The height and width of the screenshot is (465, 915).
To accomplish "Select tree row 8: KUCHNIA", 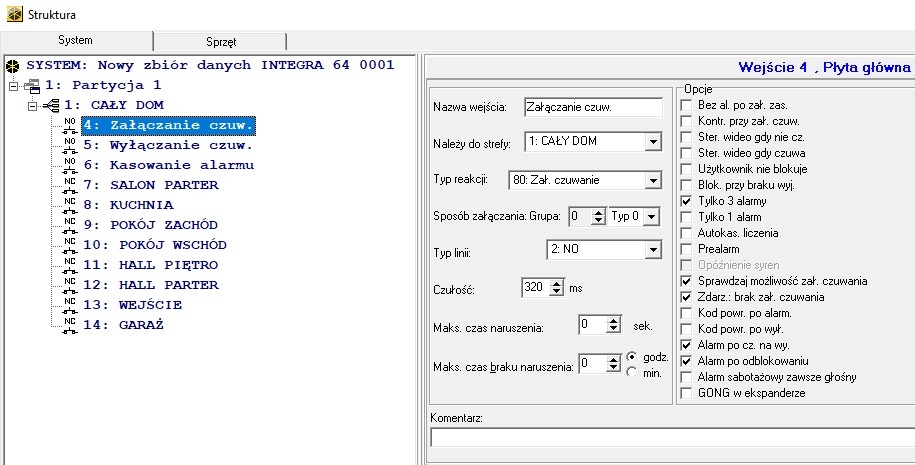I will point(128,205).
